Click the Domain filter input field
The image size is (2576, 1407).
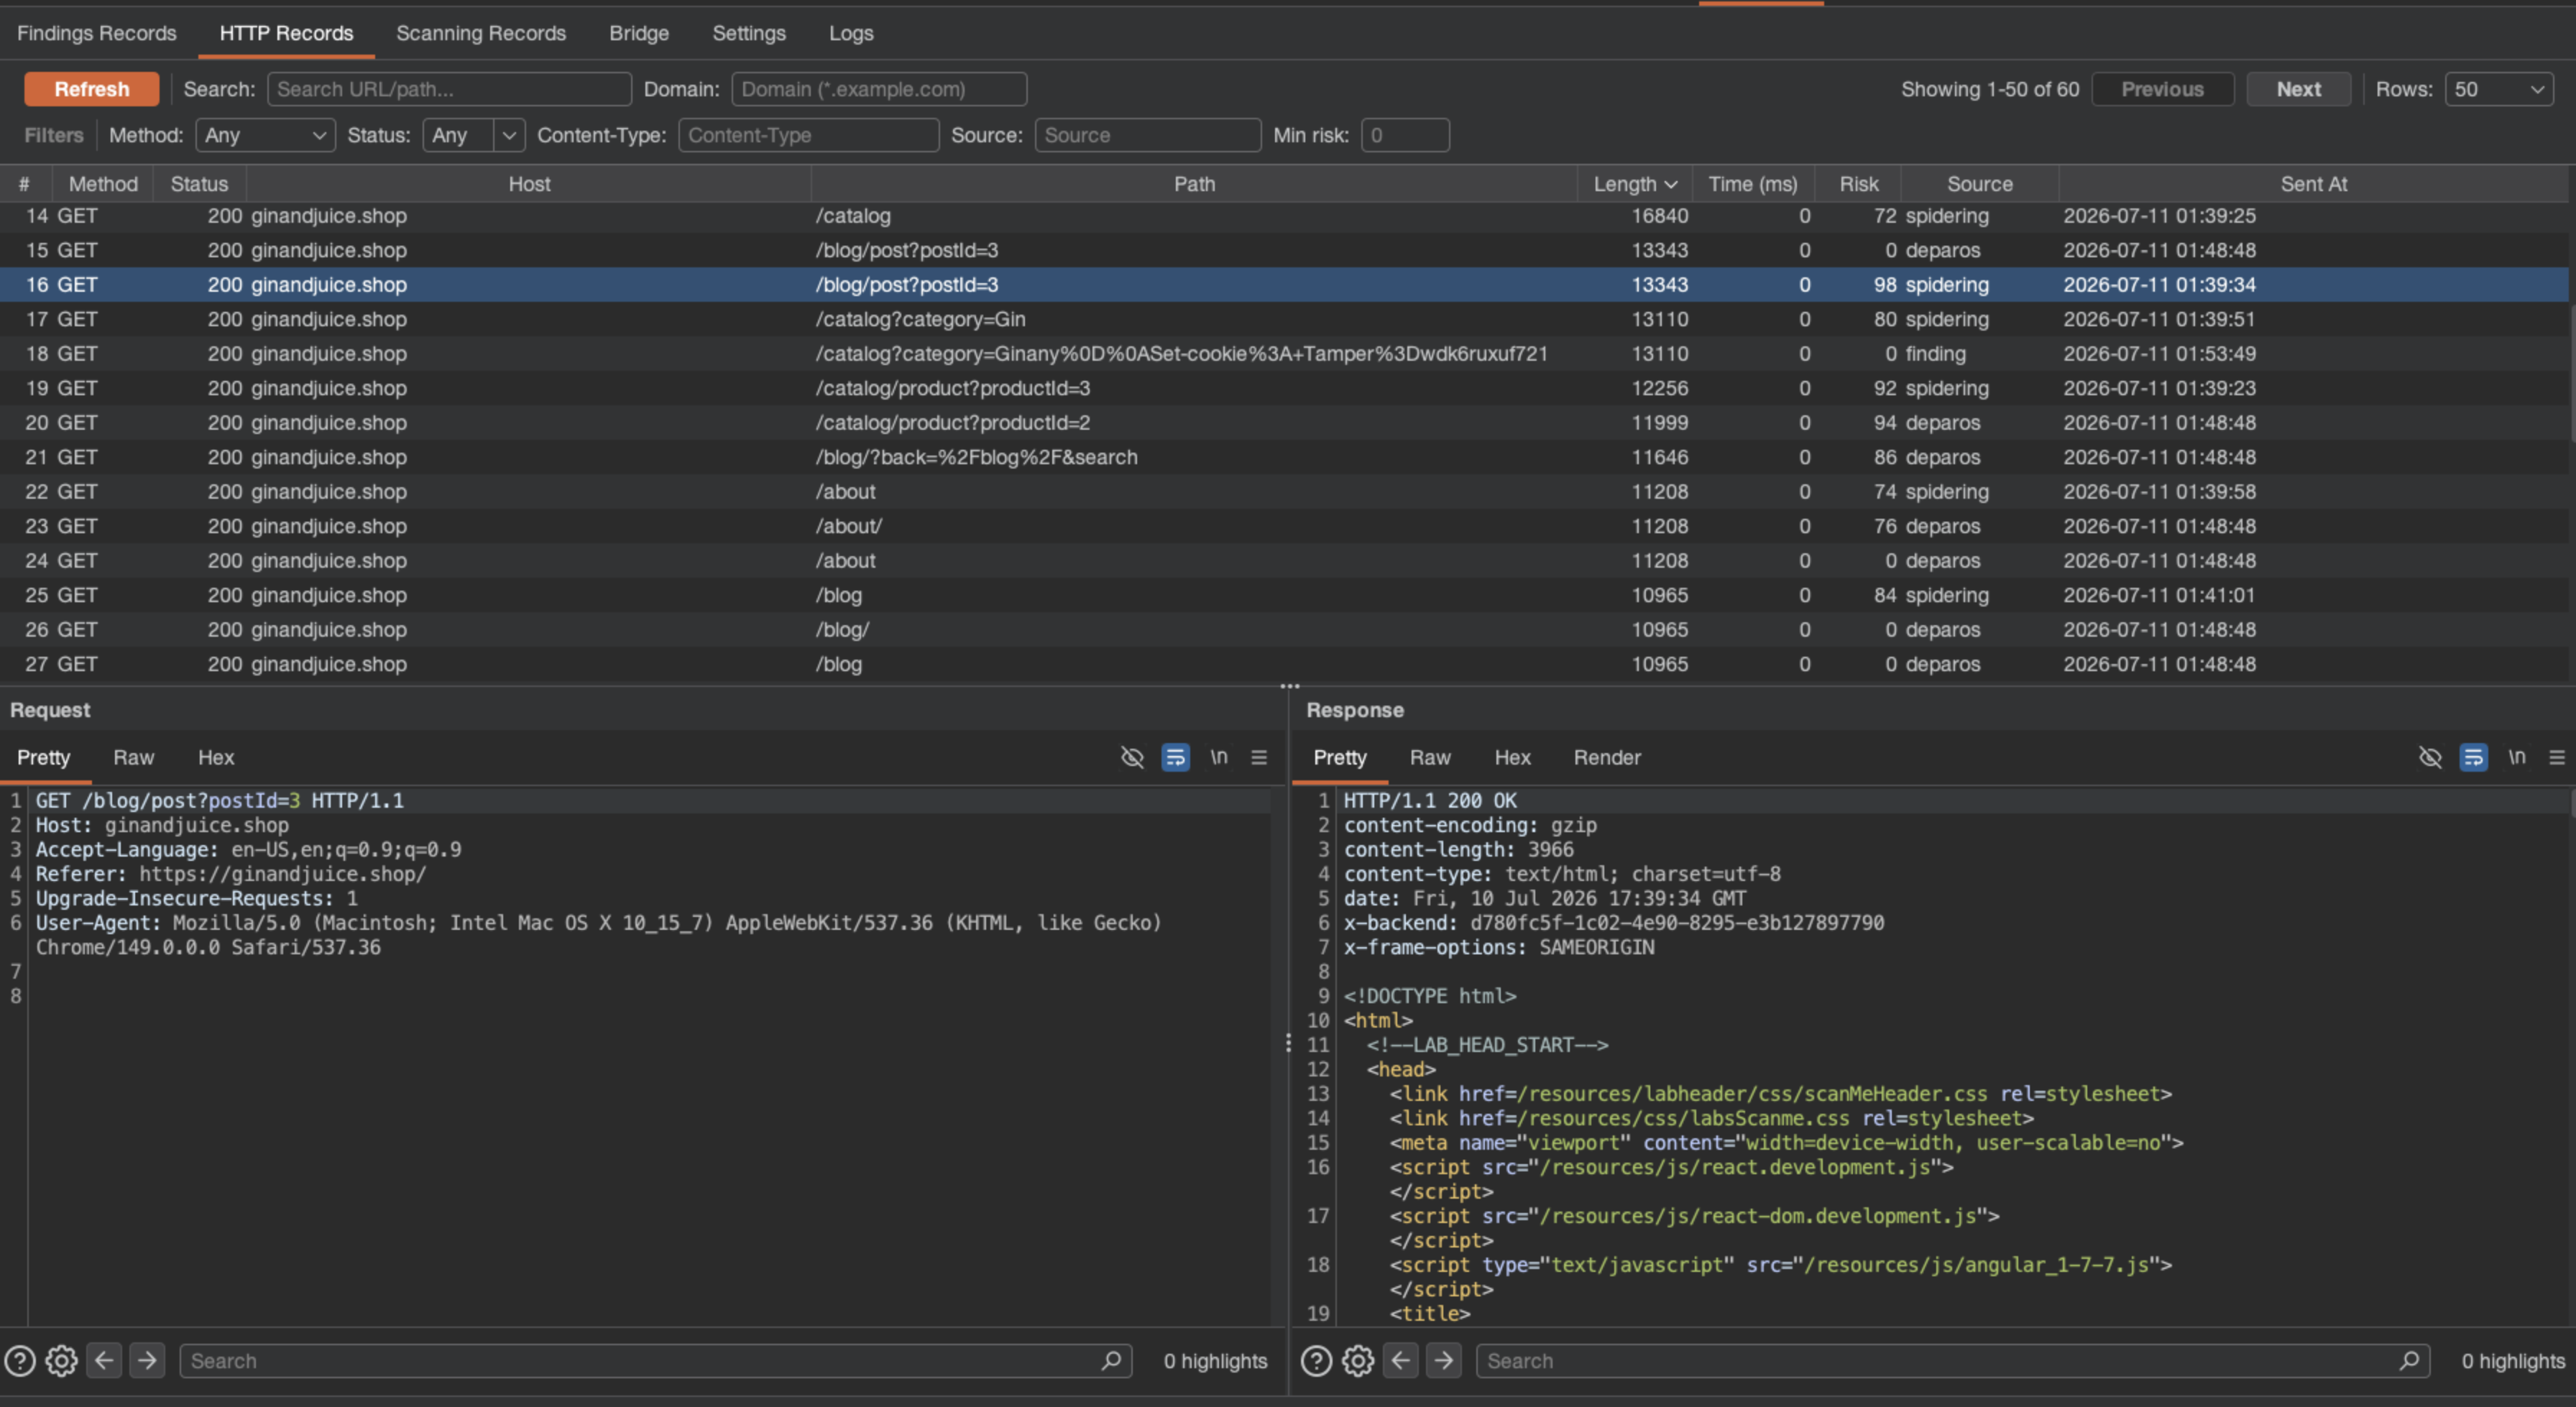click(879, 89)
